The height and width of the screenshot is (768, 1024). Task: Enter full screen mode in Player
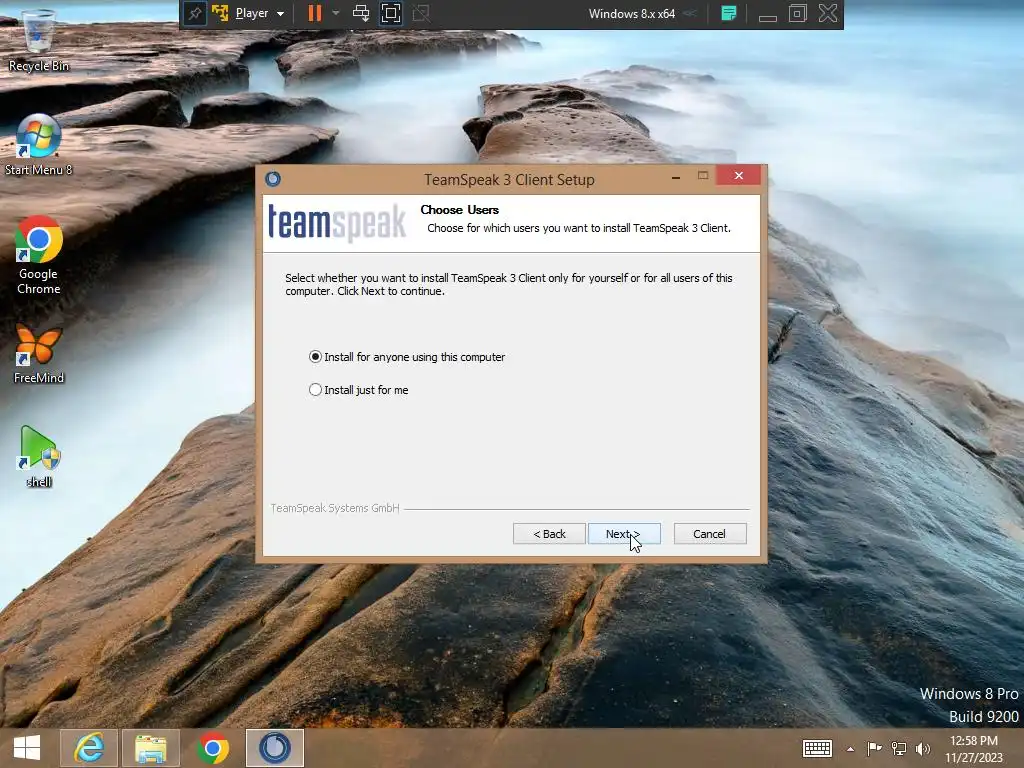coord(391,13)
